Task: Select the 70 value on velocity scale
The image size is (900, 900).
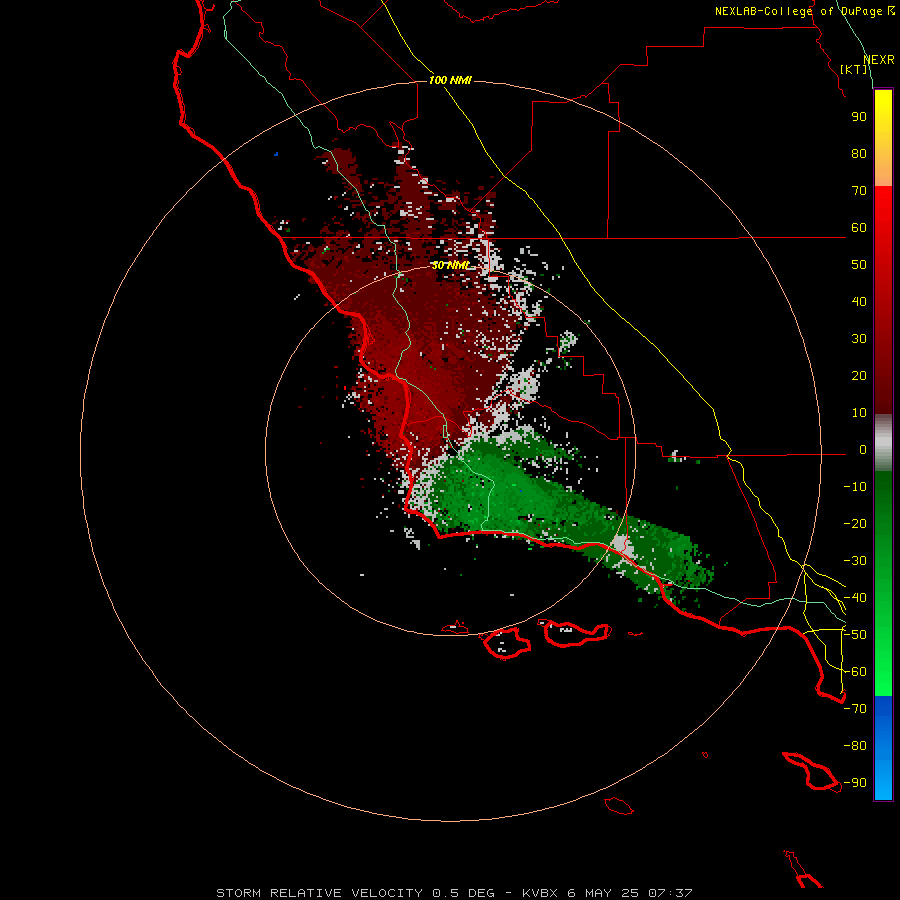Action: tap(859, 191)
